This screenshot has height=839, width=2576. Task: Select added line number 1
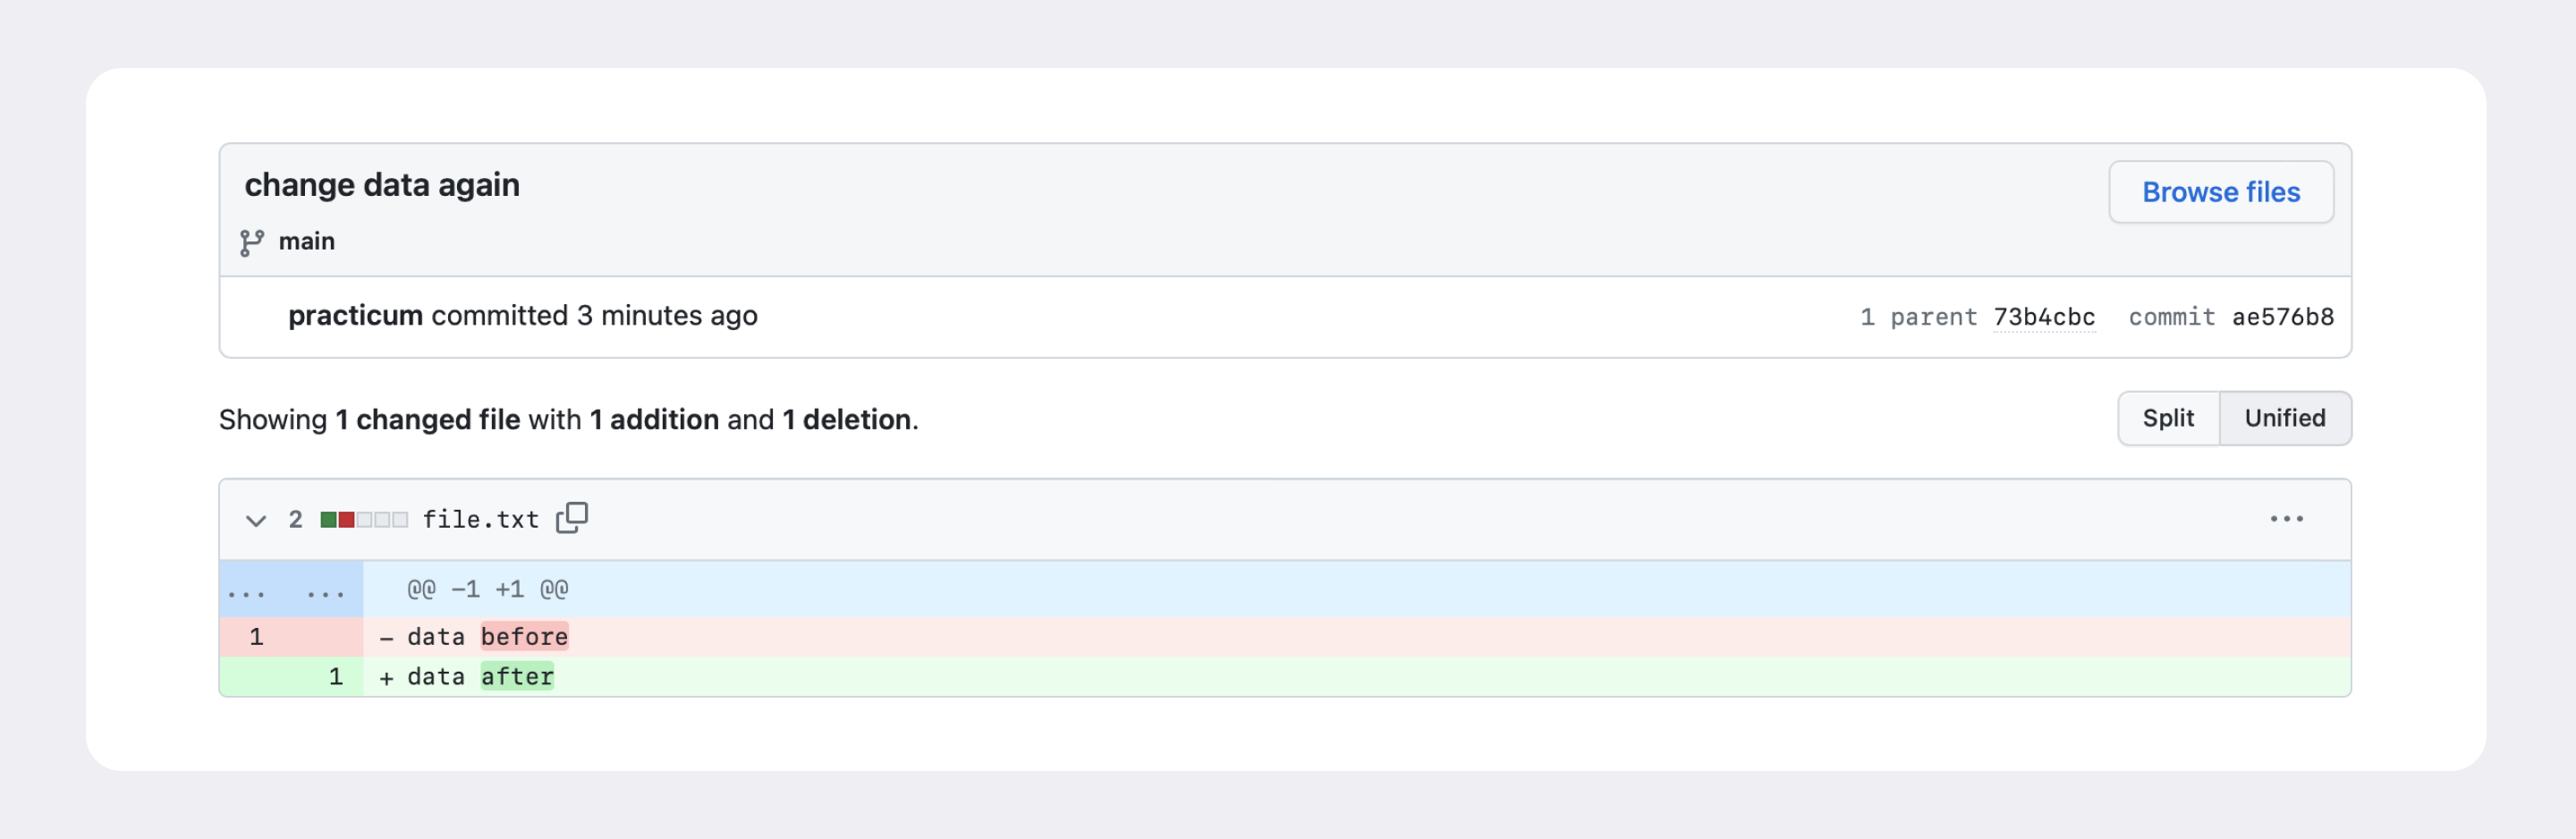coord(336,677)
